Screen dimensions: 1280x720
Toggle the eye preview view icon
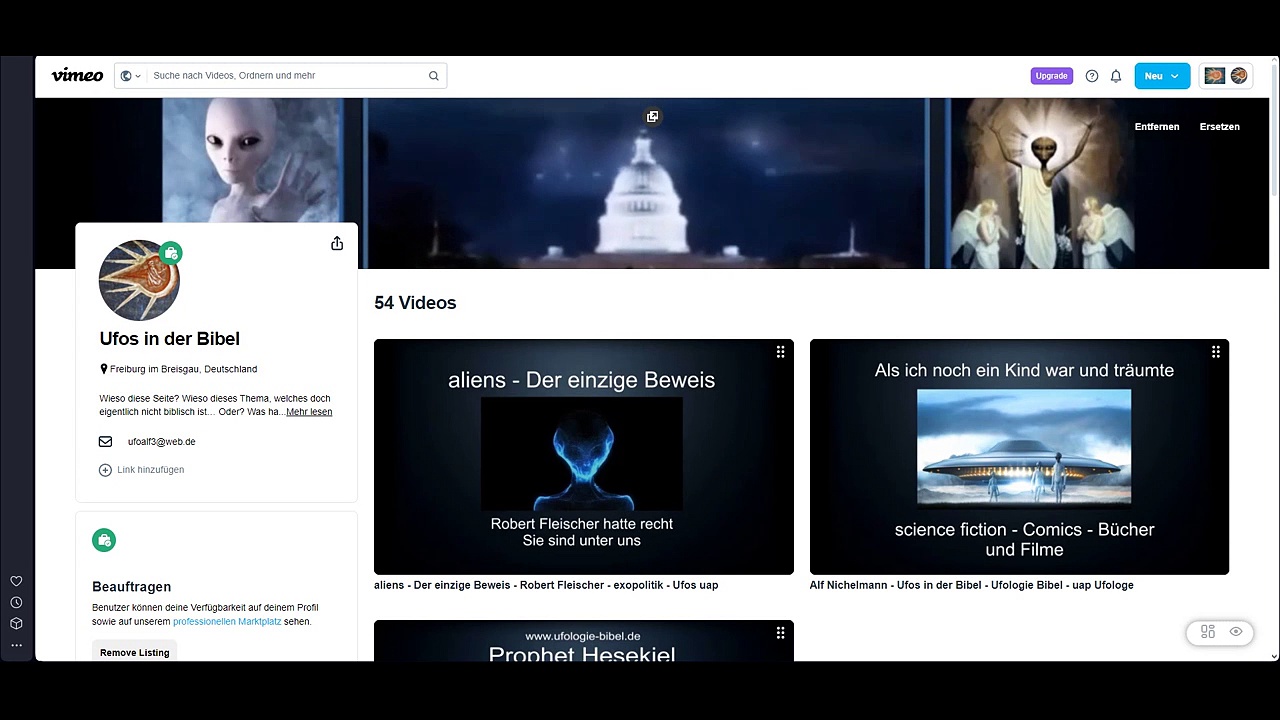[1236, 632]
